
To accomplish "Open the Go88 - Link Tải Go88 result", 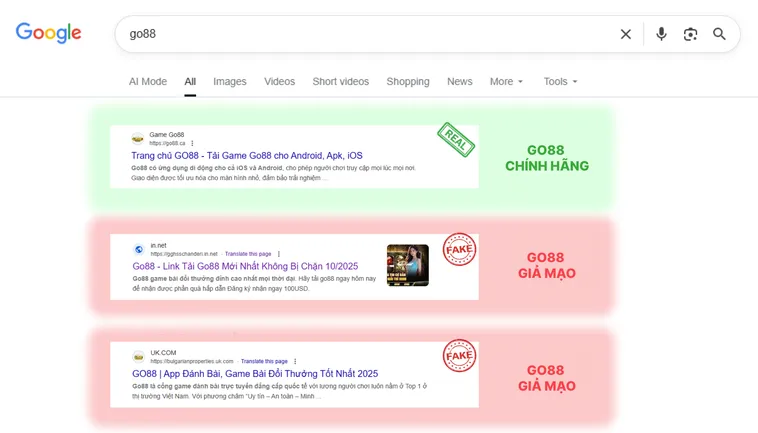I will pos(245,266).
